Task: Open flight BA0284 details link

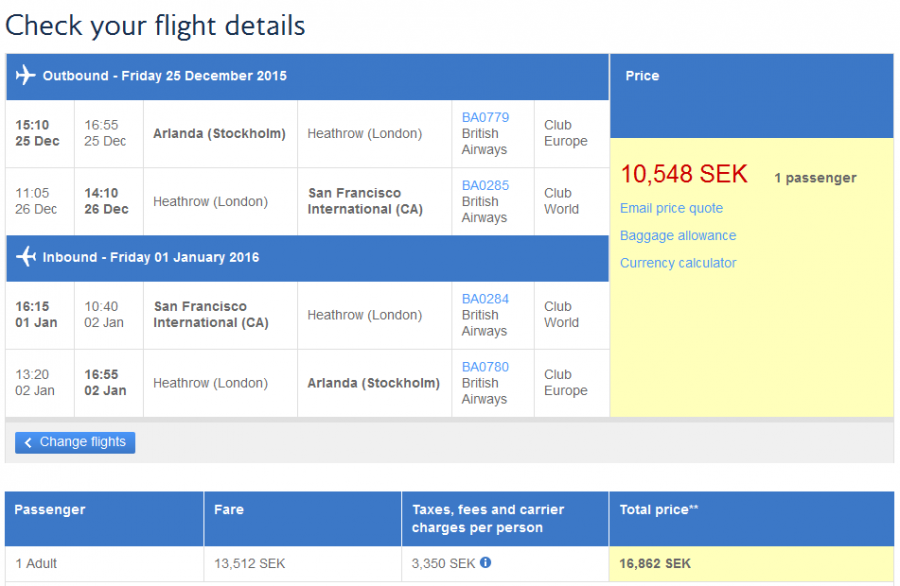Action: coord(485,298)
